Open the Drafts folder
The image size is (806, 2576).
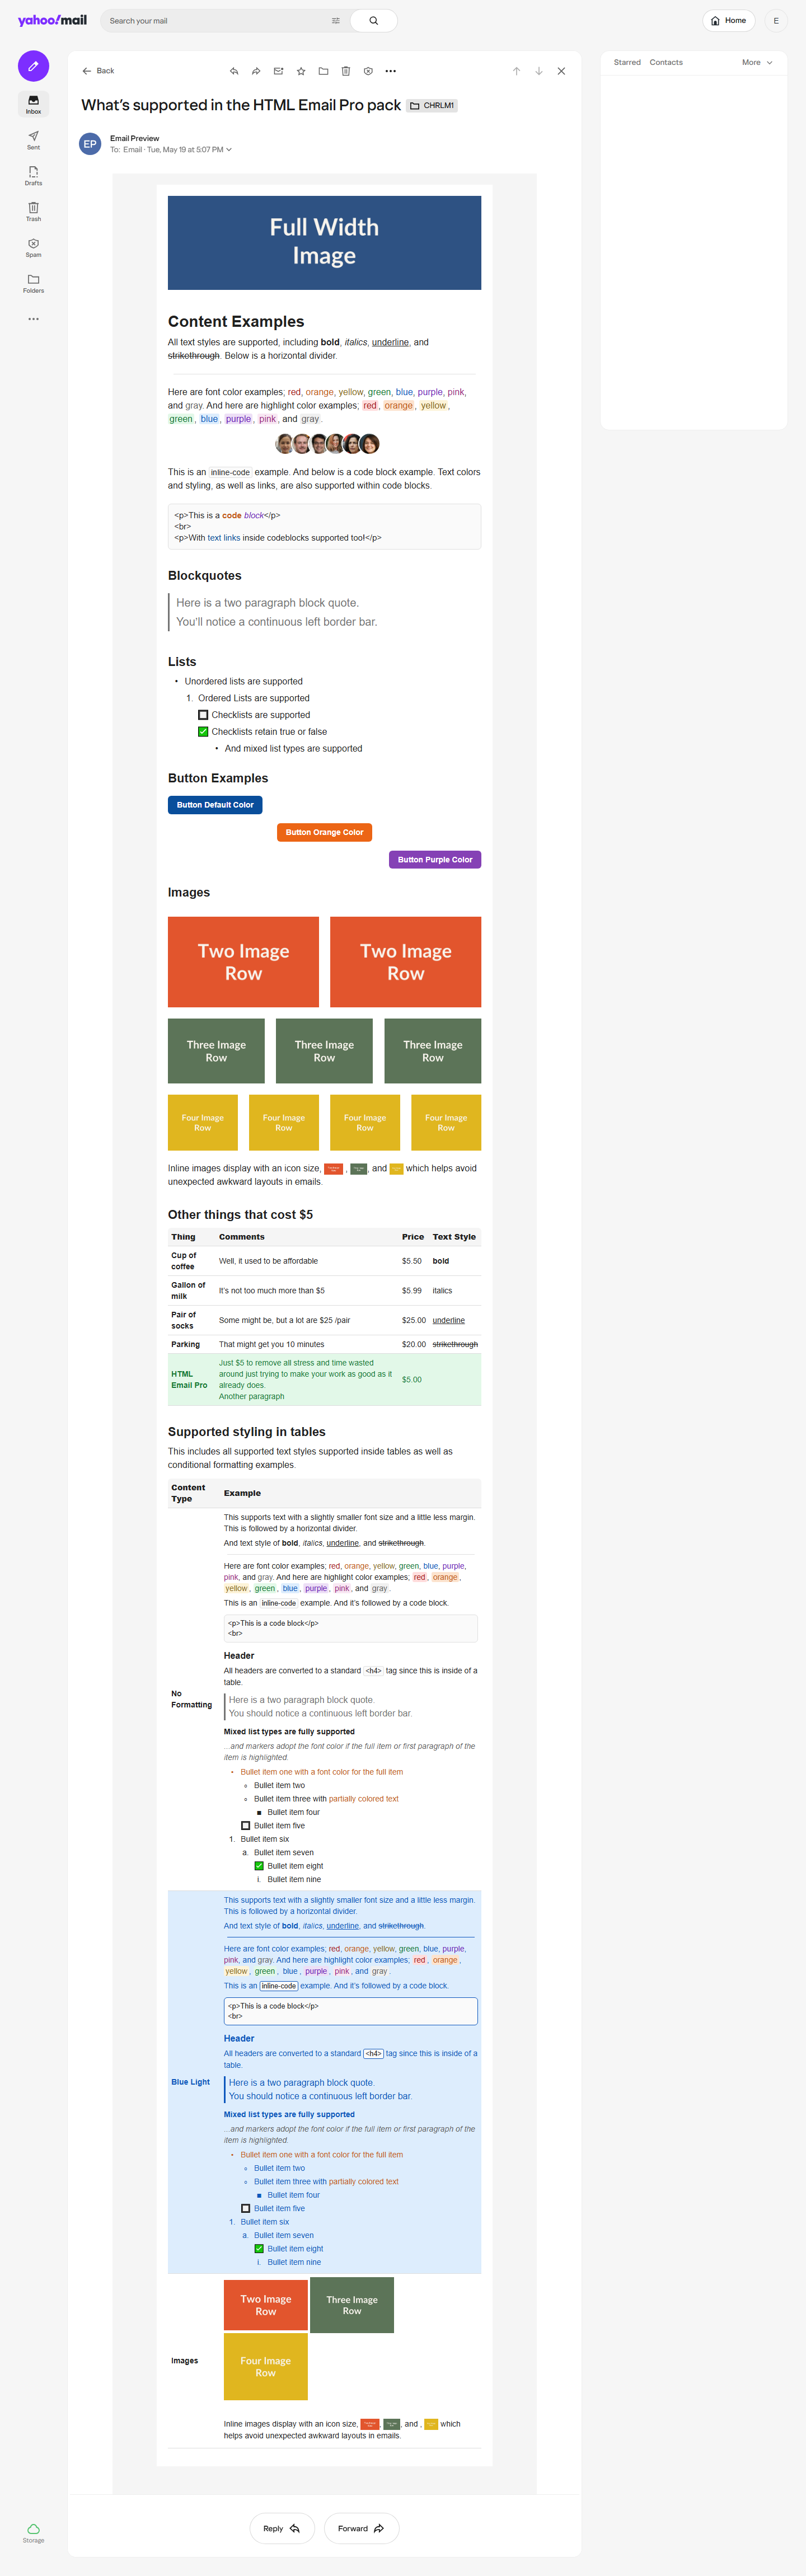point(33,176)
